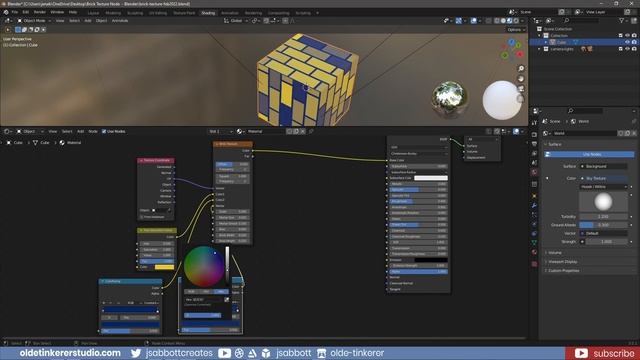Click the brightness value slider beside color wheel

point(227,266)
